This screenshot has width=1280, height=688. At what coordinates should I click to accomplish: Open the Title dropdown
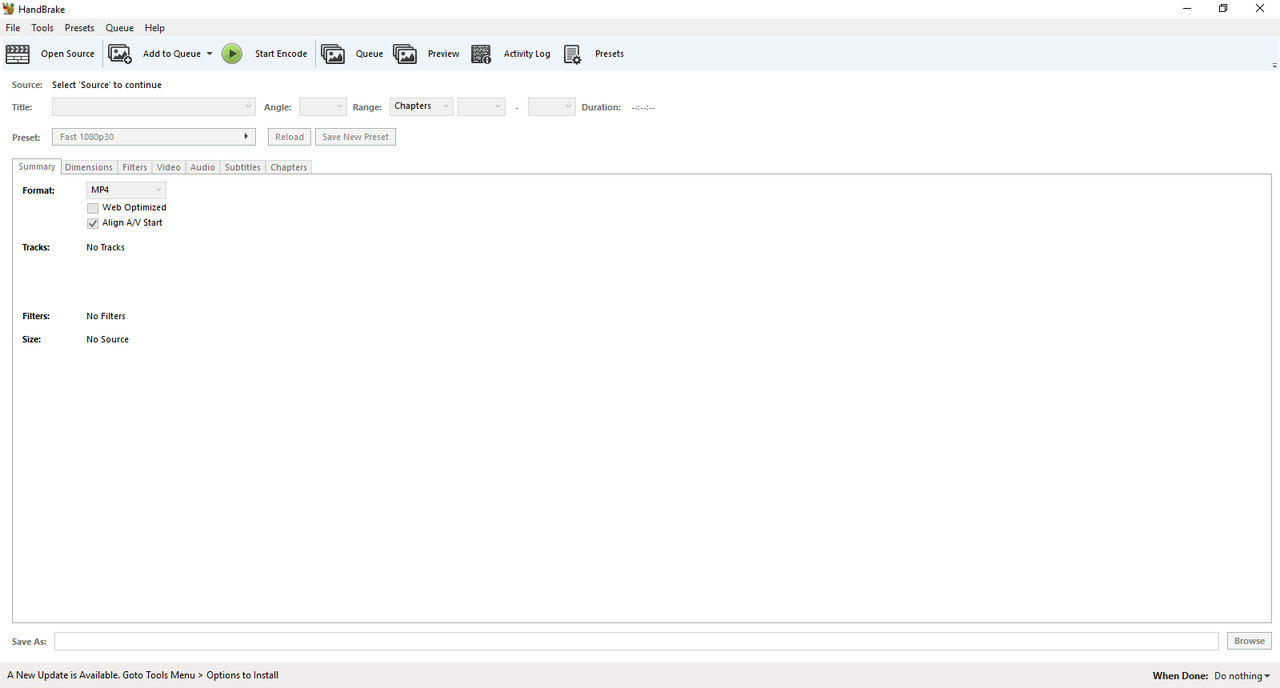(x=154, y=106)
